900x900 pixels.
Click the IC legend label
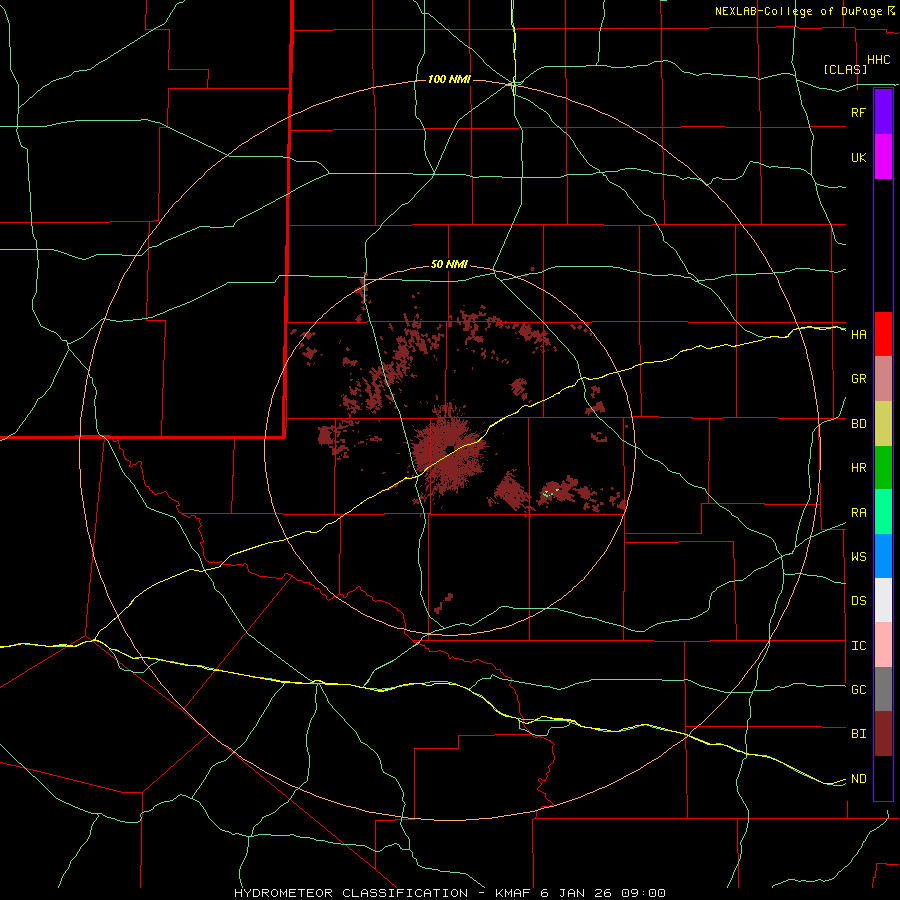point(859,646)
